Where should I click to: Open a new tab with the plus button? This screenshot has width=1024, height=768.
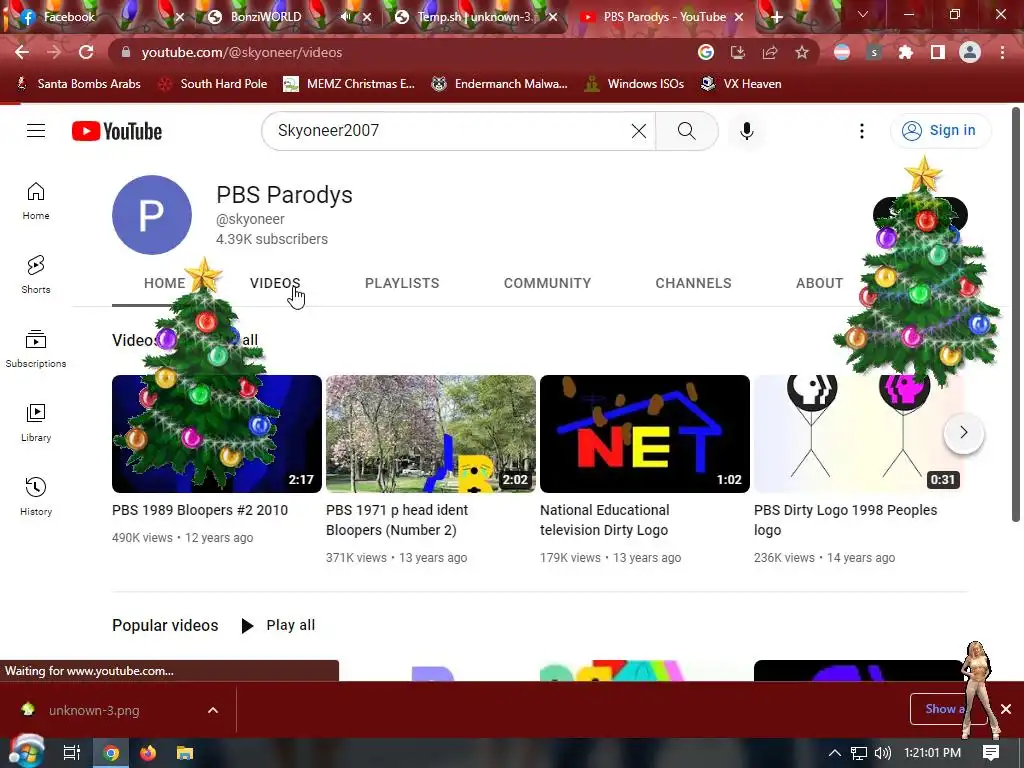click(776, 18)
